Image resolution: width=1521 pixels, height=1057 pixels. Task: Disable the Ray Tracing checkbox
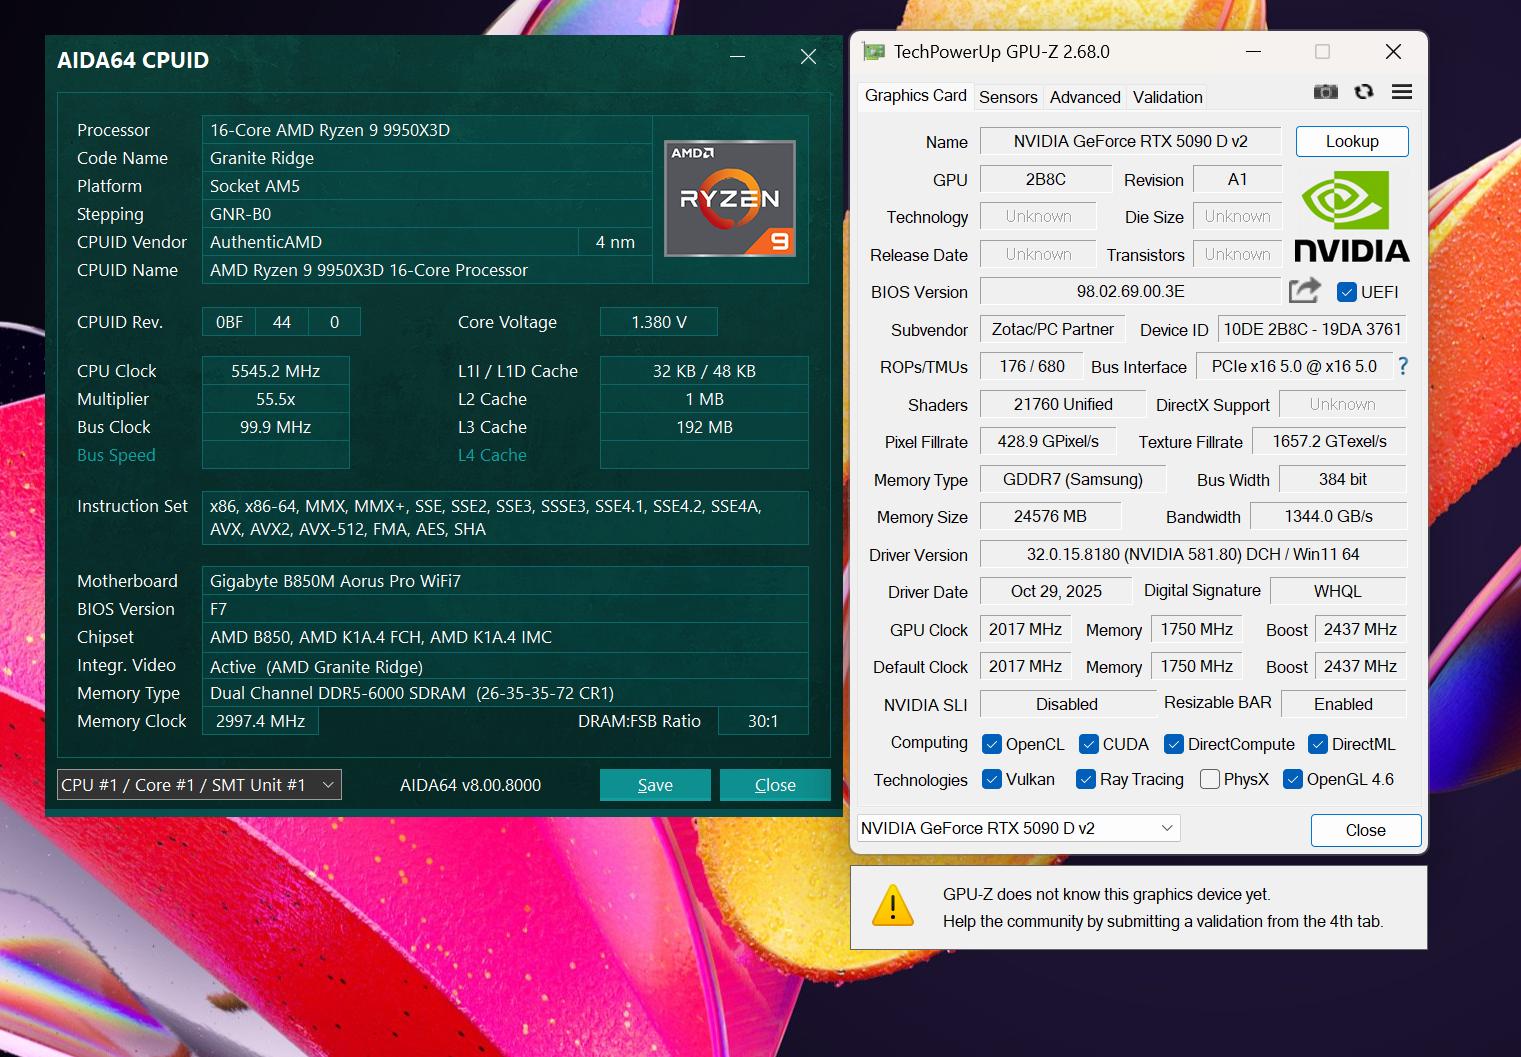pos(1085,779)
